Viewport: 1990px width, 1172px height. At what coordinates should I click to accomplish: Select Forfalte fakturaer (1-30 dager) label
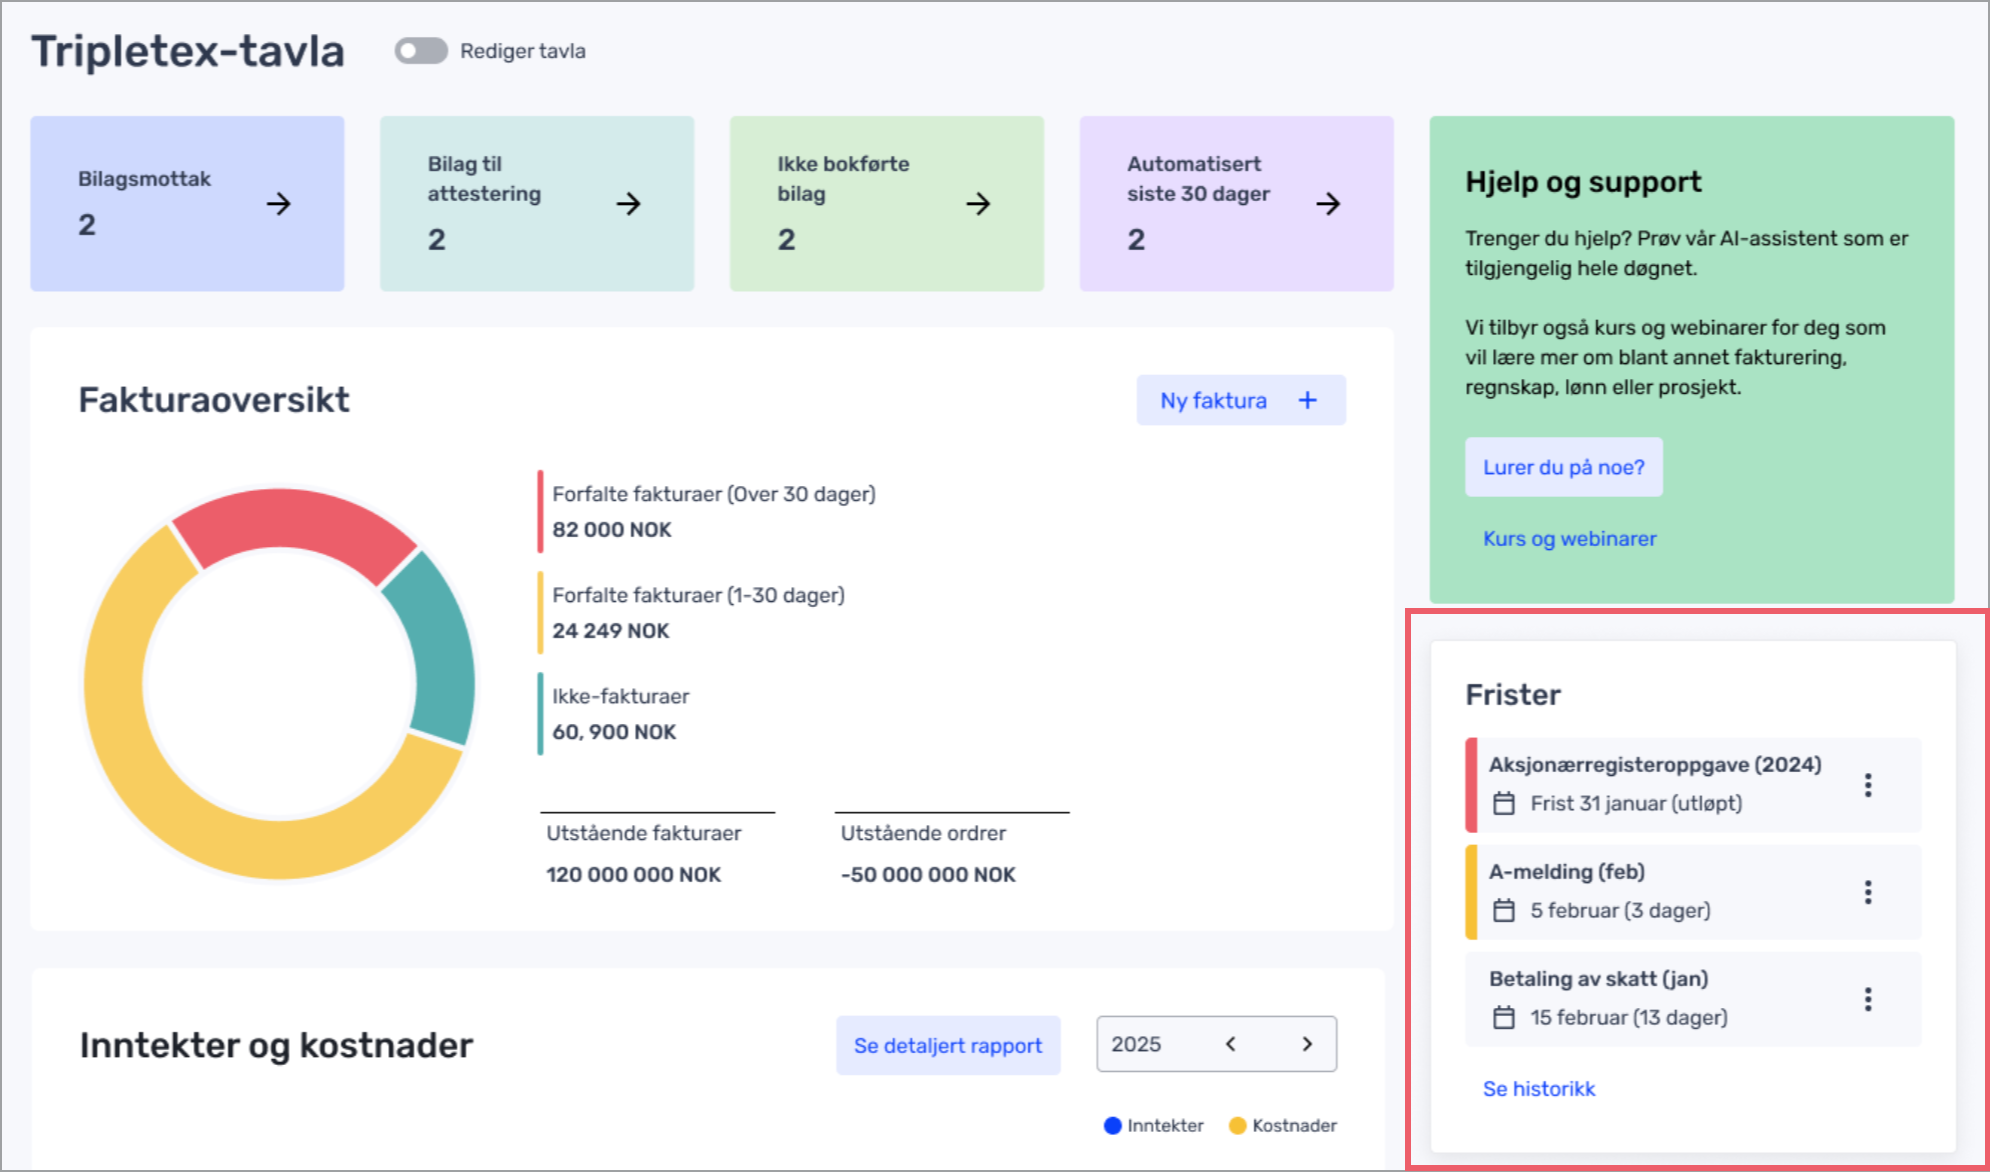coord(699,595)
